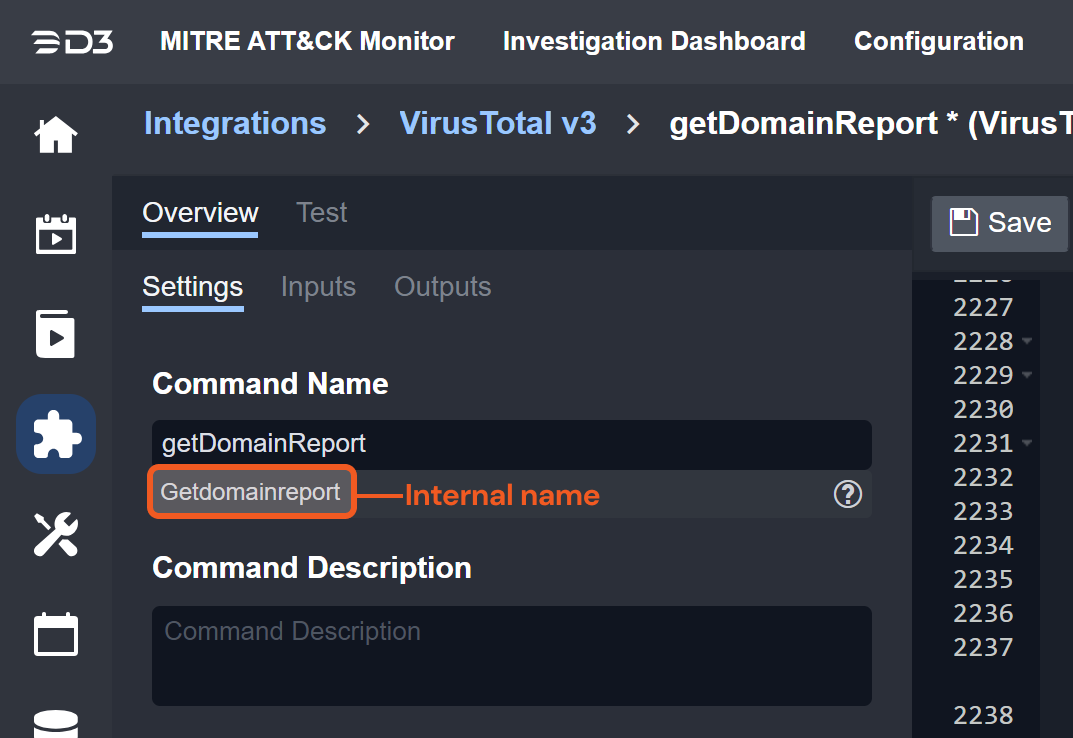Click the blank calendar sidebar icon

pyautogui.click(x=56, y=634)
